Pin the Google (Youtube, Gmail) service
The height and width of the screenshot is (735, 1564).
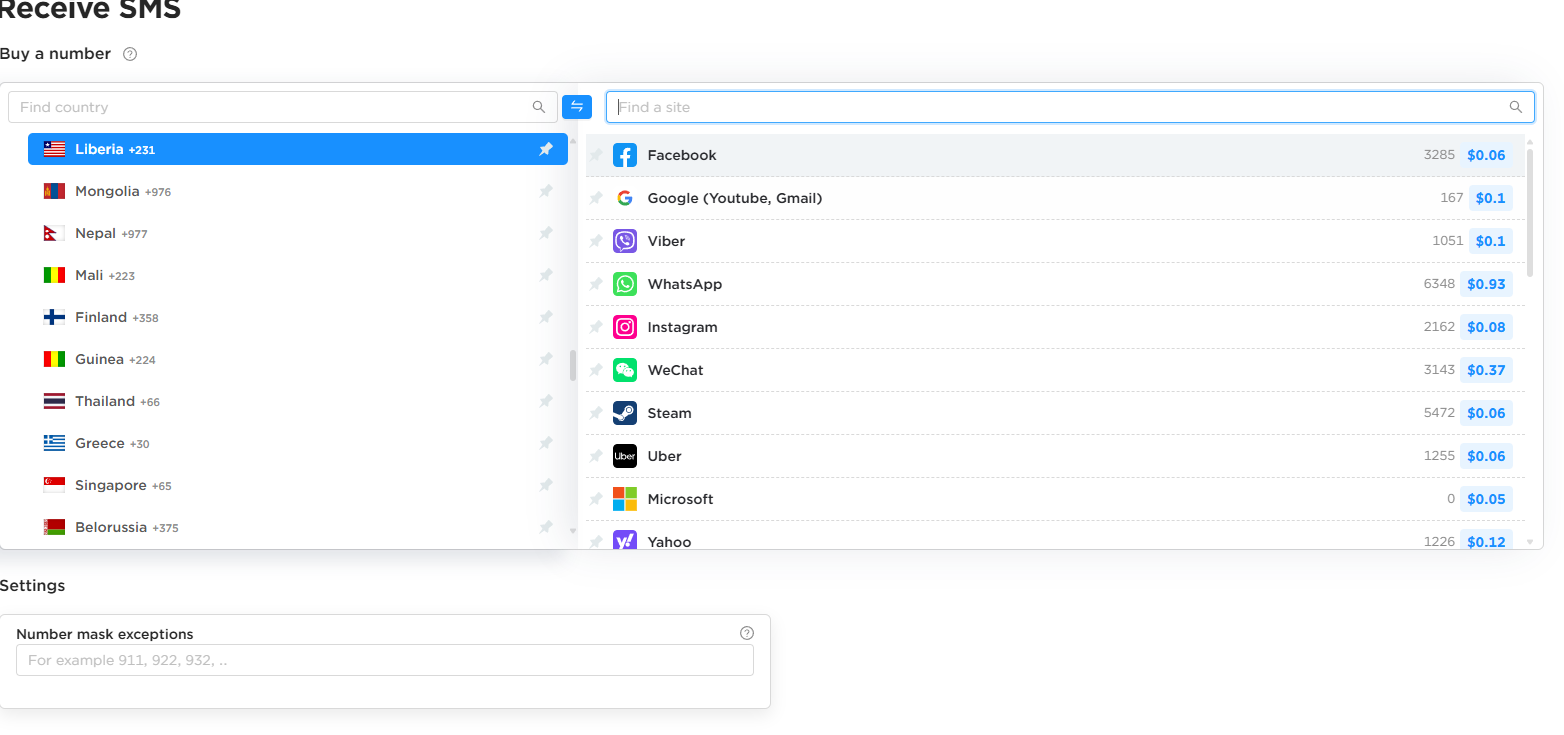point(596,198)
